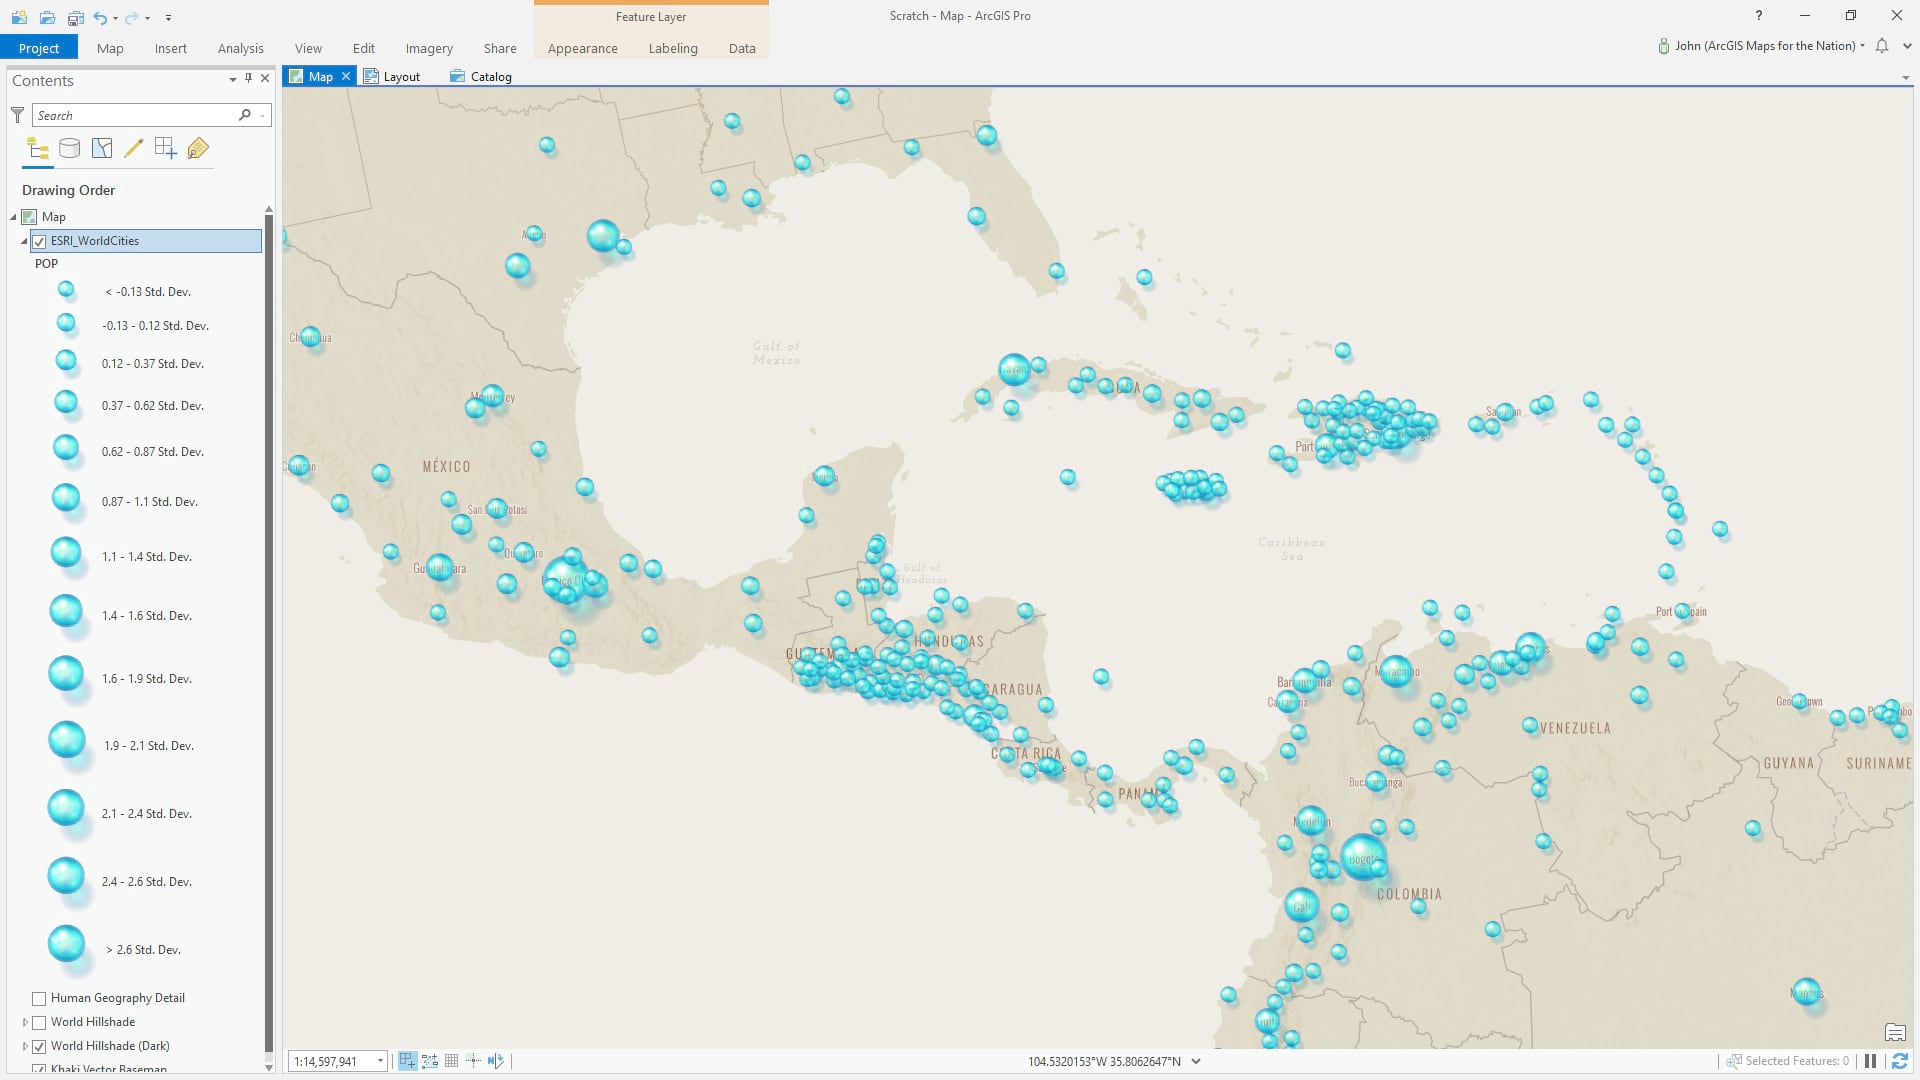Turn on World Hillshade layer
Screen dimensions: 1920x1080
(39, 1022)
